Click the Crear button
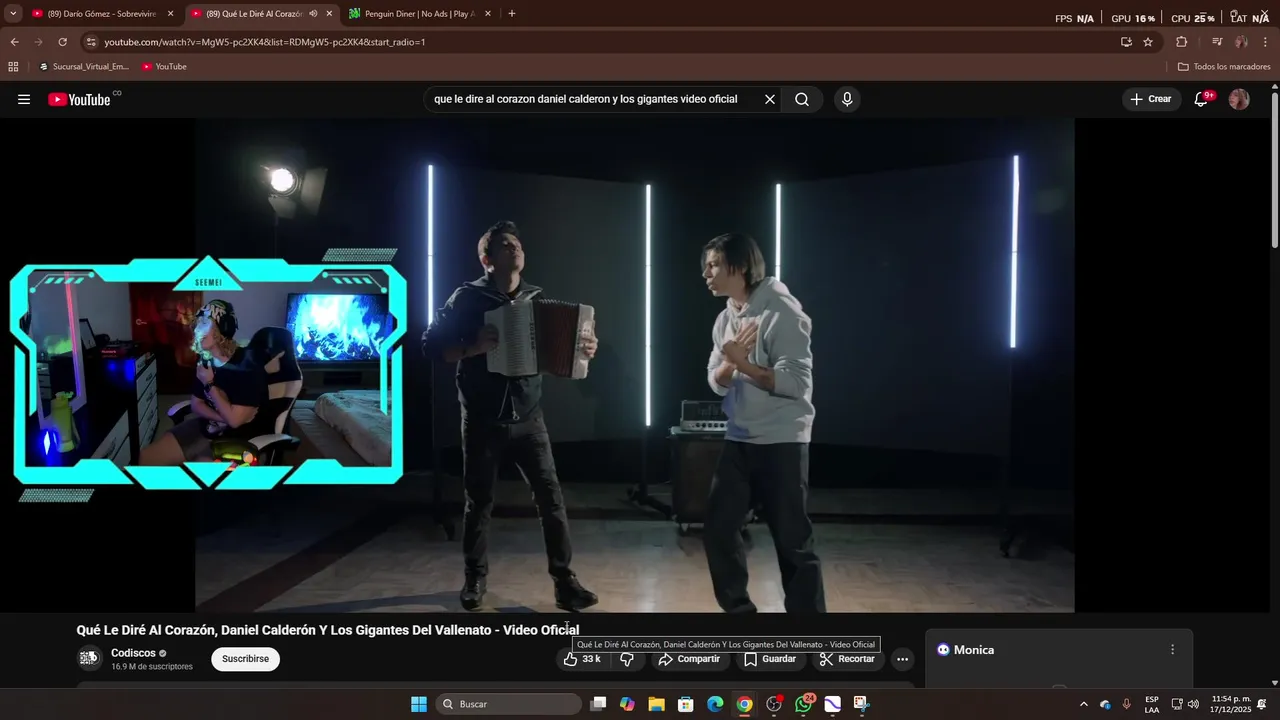This screenshot has height=720, width=1280. (x=1151, y=99)
